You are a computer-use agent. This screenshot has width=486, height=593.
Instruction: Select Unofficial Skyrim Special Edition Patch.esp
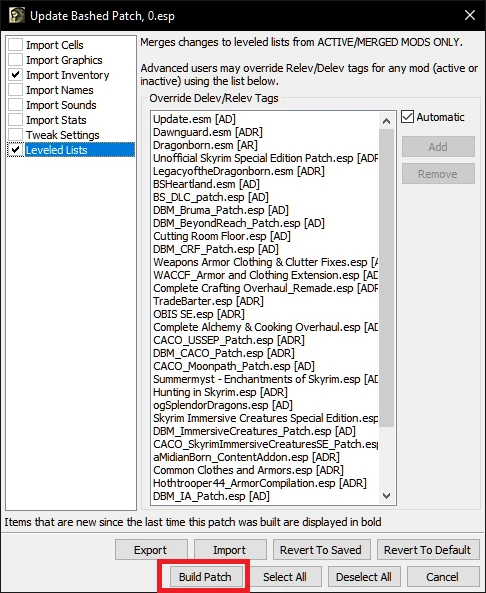tap(266, 158)
